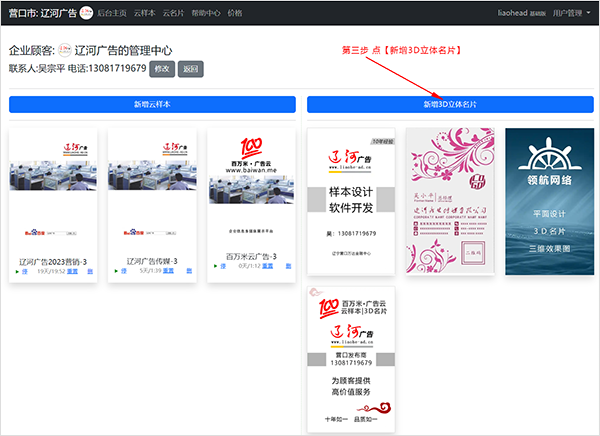Open the 价格 page in navbar
Viewport: 600px width, 436px height.
[x=235, y=13]
